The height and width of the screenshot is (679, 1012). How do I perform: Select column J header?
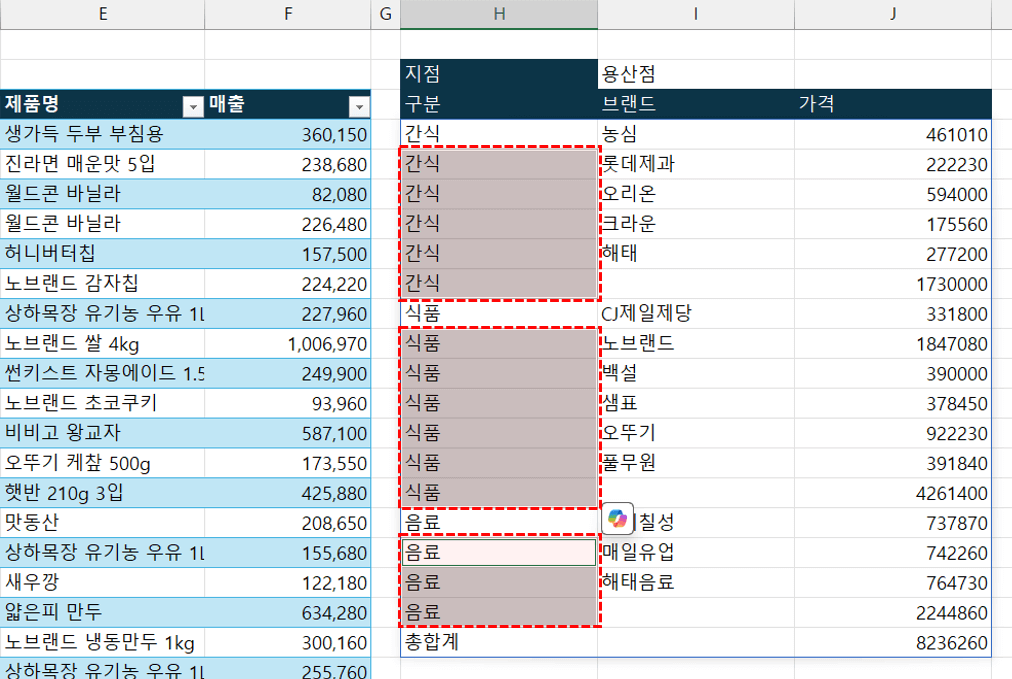pos(892,14)
